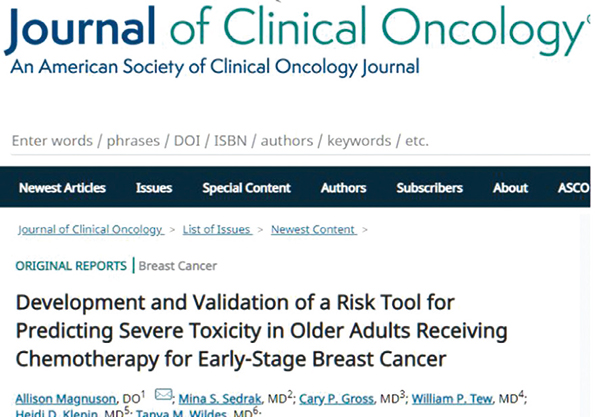The width and height of the screenshot is (600, 417).
Task: Open the Authors navigation item
Action: click(x=344, y=188)
